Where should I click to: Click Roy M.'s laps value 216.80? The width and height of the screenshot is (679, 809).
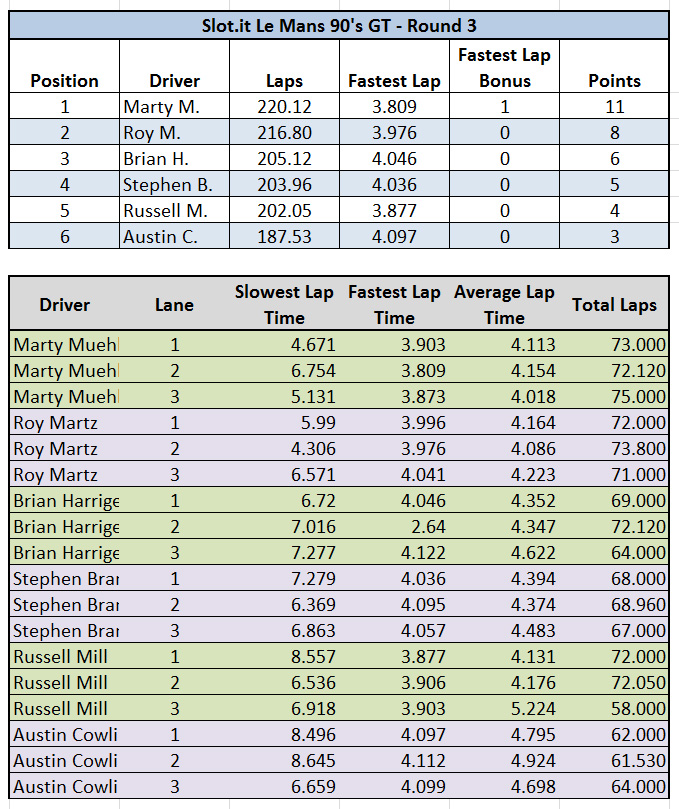tap(284, 133)
